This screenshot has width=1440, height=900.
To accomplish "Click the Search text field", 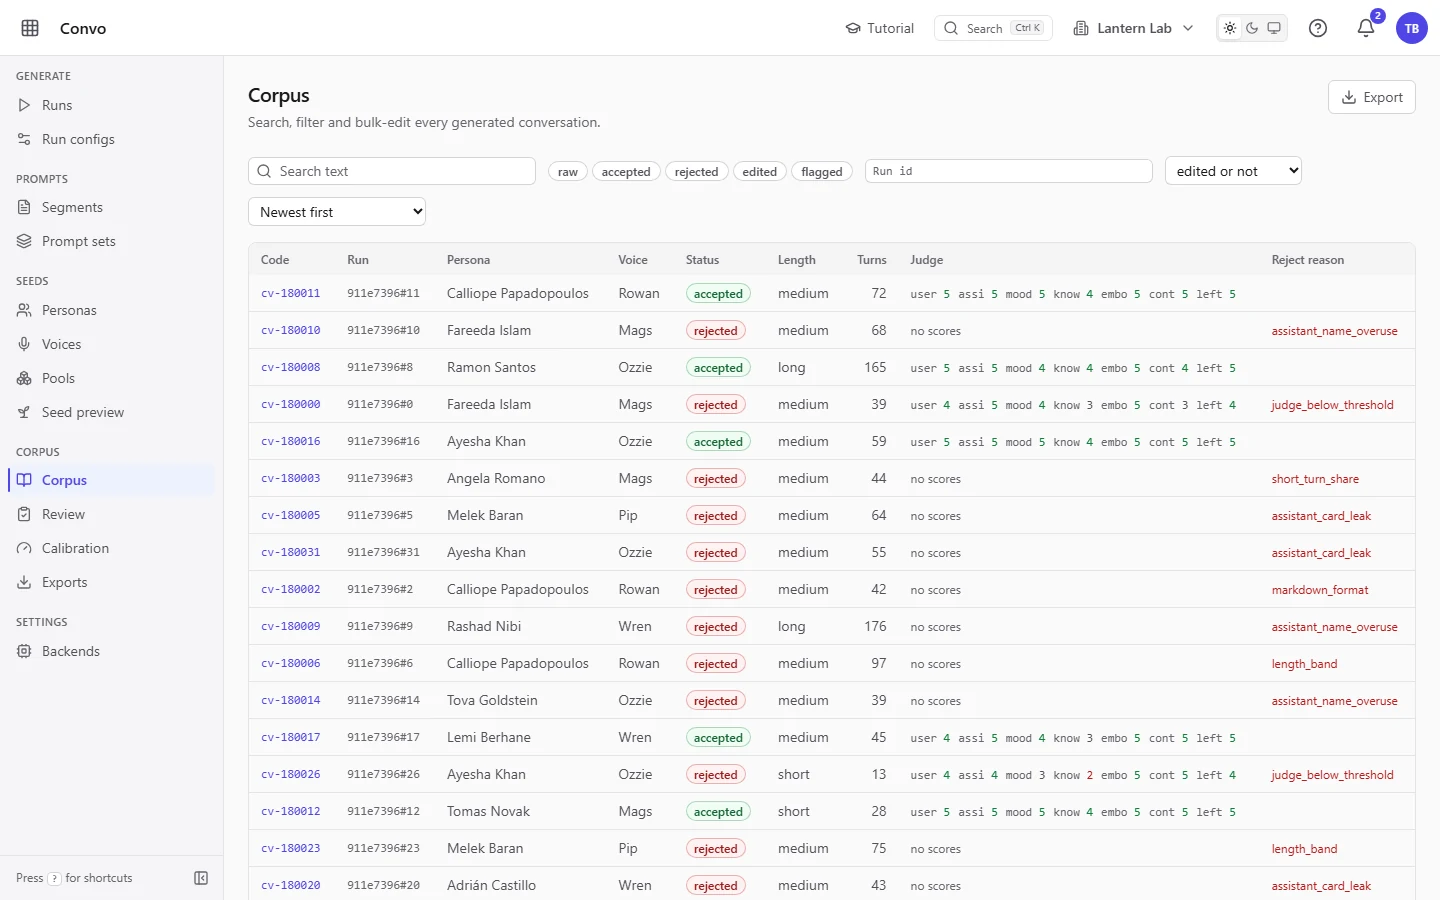I will pos(392,171).
